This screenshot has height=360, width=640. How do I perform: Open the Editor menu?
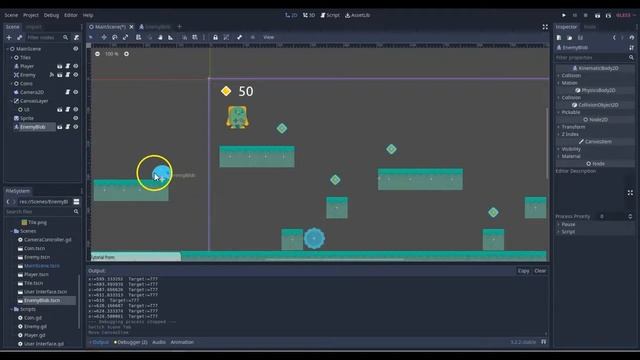coord(71,15)
